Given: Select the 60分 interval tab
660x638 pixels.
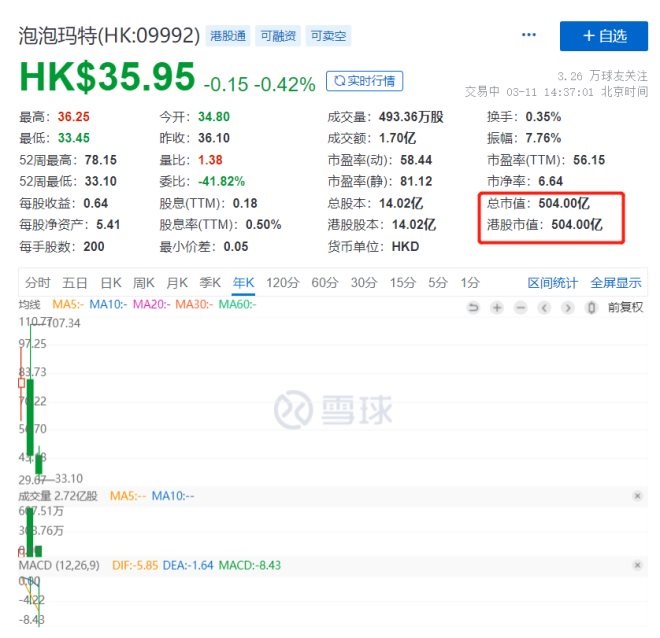Looking at the screenshot, I should click(325, 283).
